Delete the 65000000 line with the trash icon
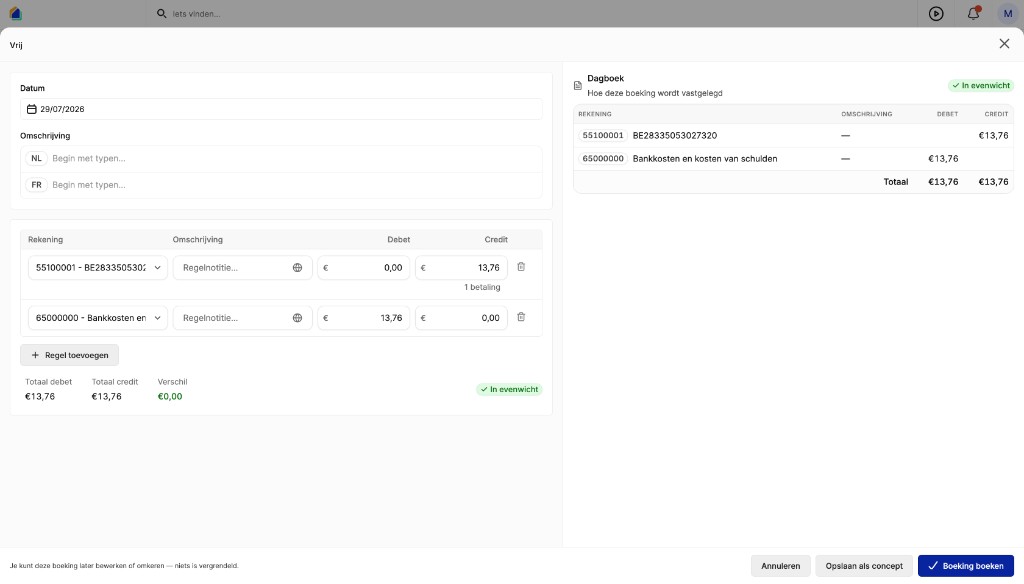 tap(521, 317)
